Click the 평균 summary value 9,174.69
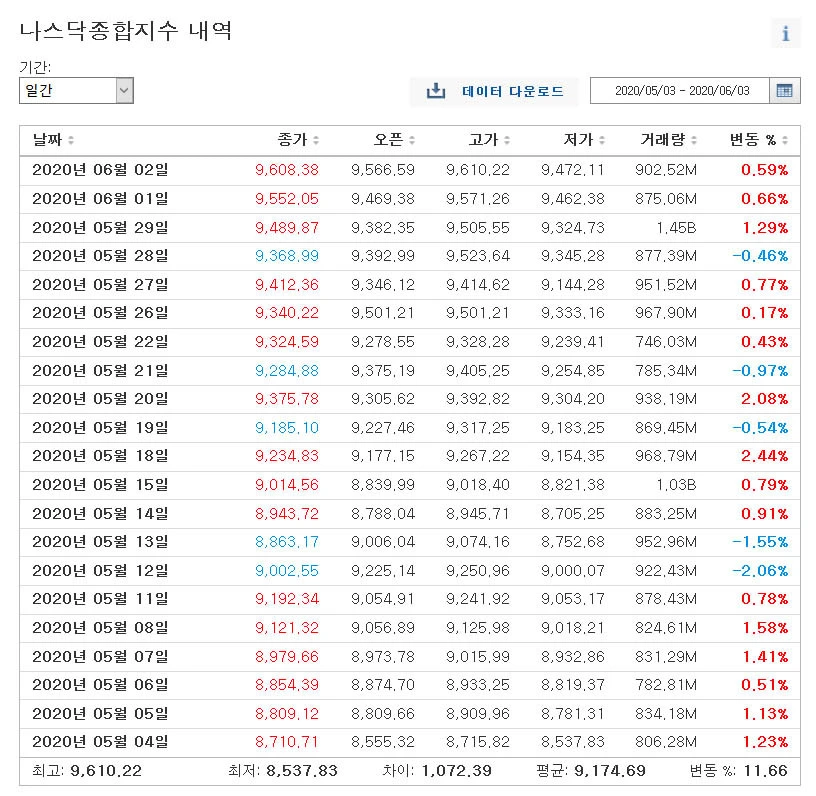This screenshot has width=816, height=796. [610, 771]
